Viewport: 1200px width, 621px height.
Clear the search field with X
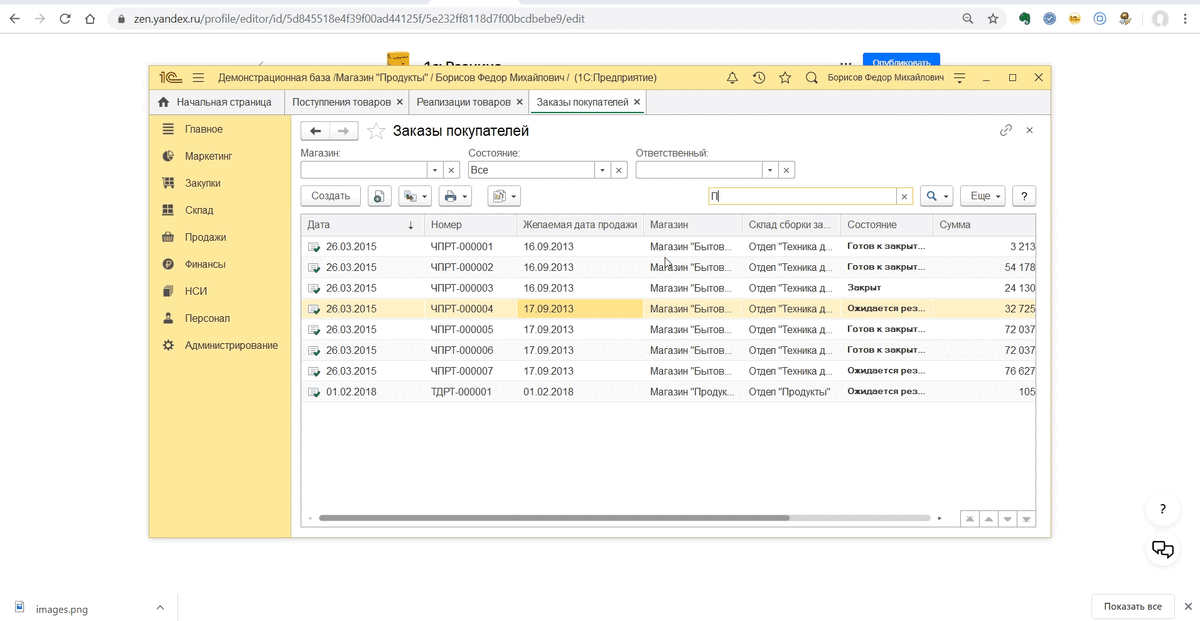(x=904, y=197)
